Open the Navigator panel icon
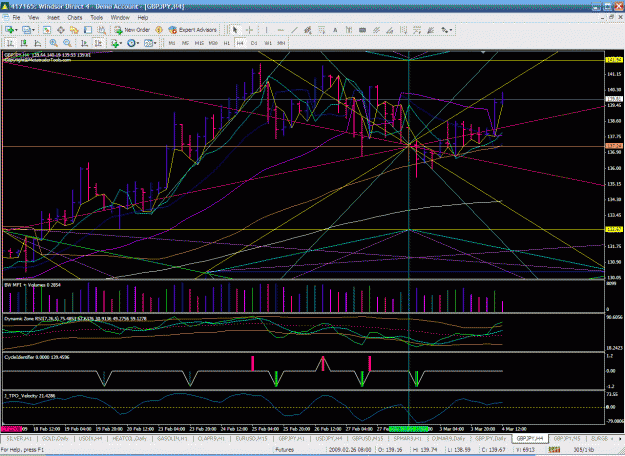625x456 pixels. [74, 30]
